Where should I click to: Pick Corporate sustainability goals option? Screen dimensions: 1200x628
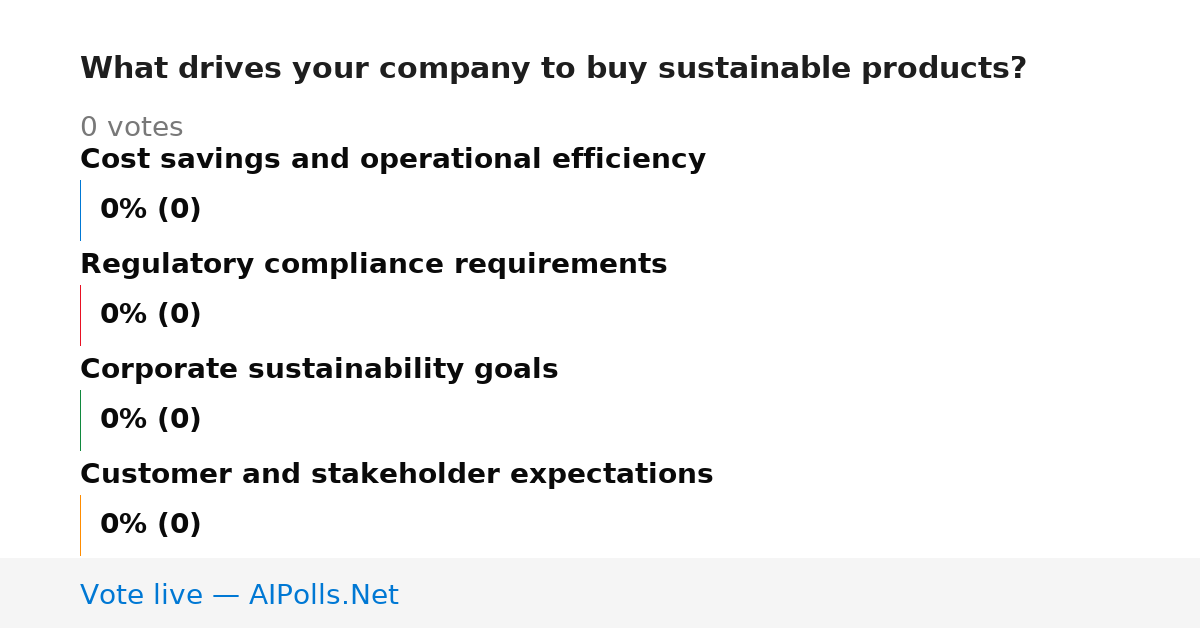(x=319, y=370)
